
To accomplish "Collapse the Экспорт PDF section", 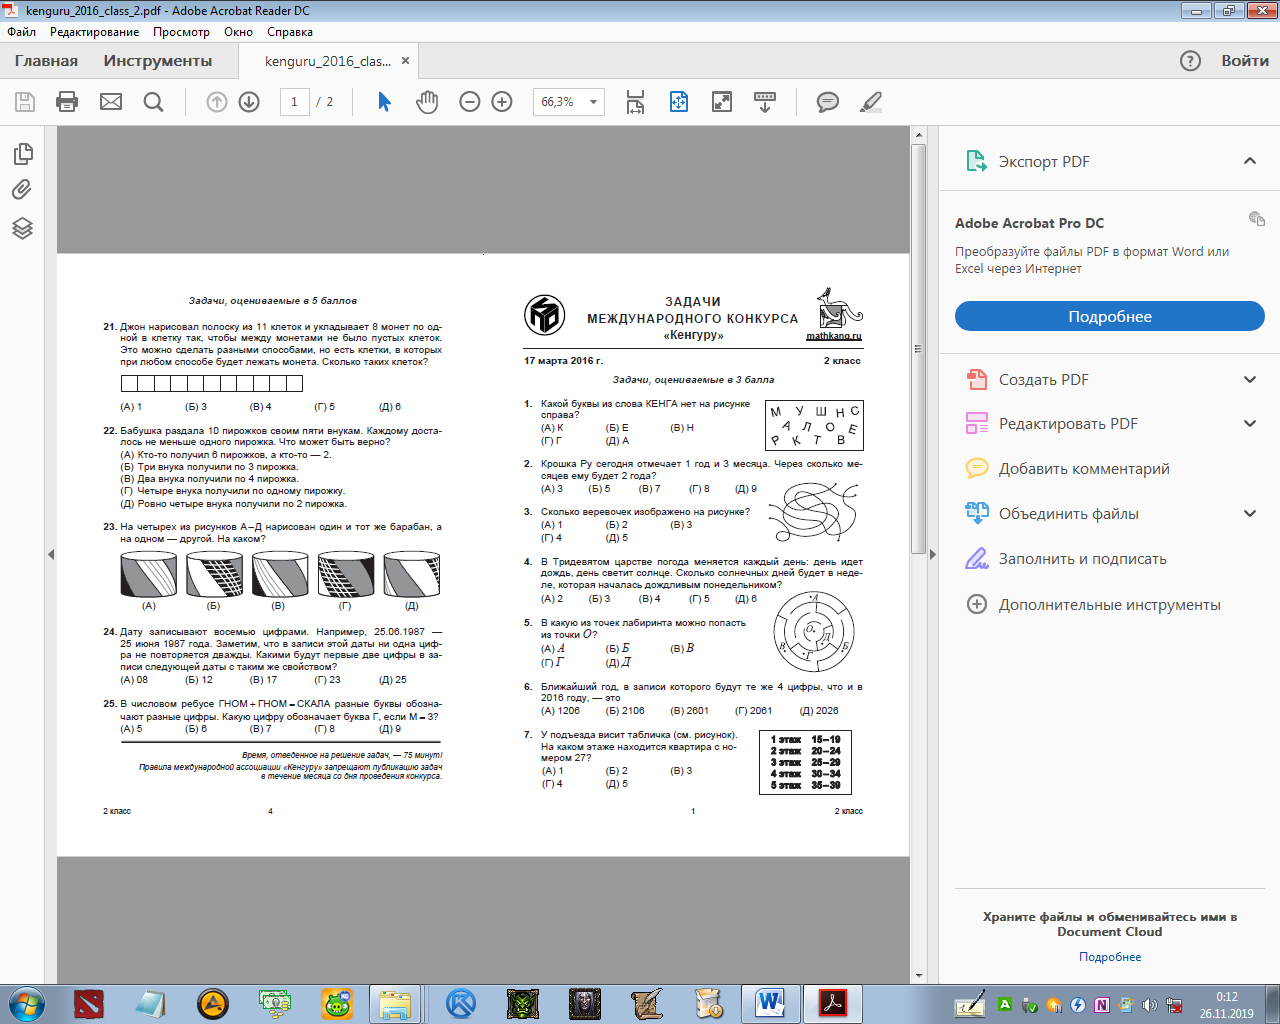I will point(1250,161).
